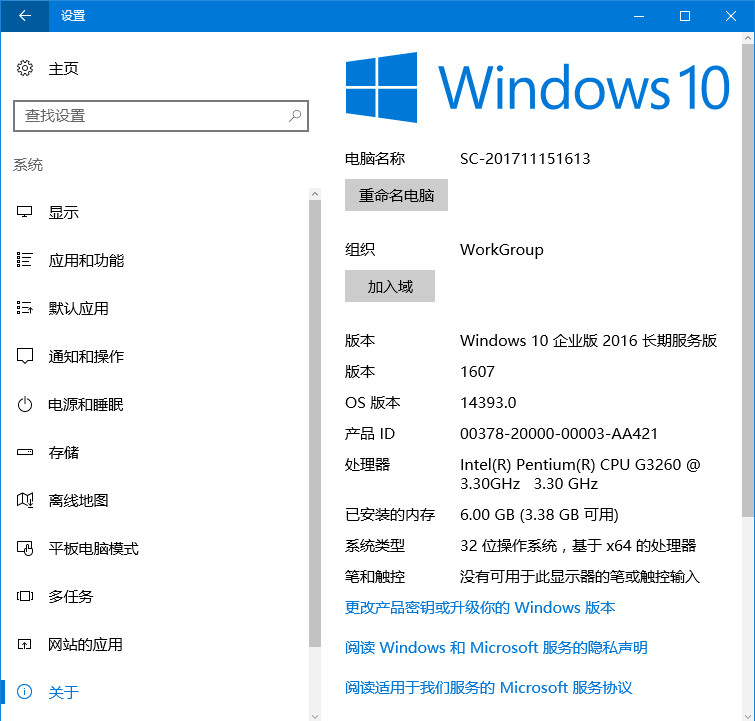Select the apps and features list icon
Image resolution: width=755 pixels, height=721 pixels.
(25, 260)
